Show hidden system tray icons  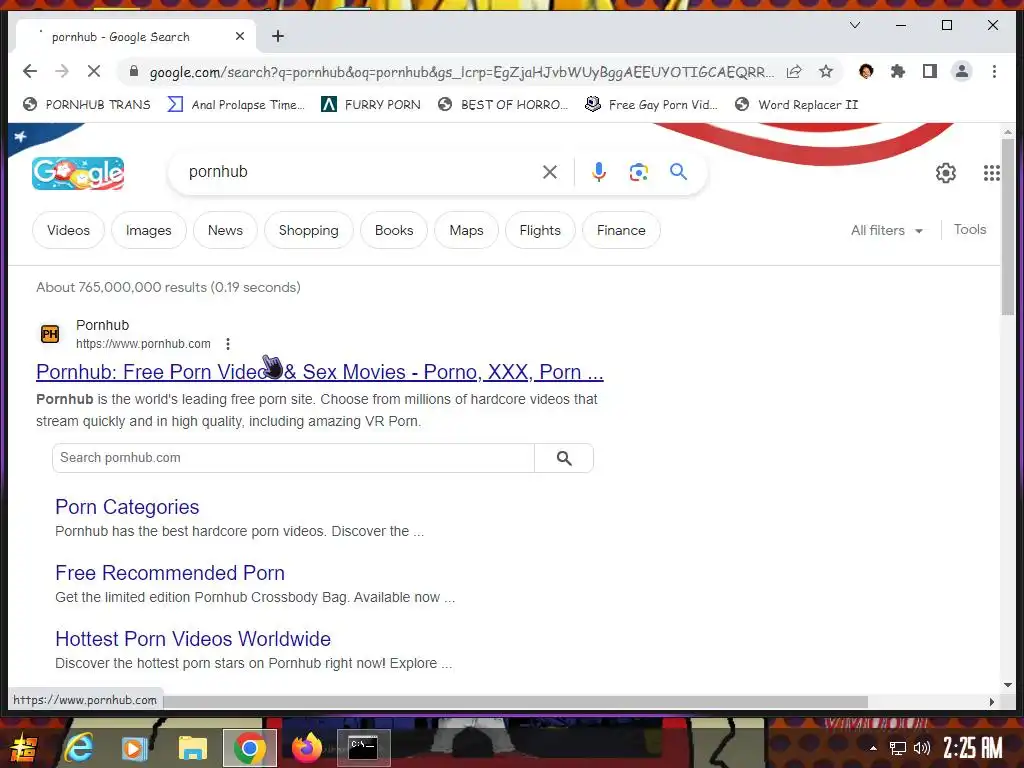(x=873, y=748)
